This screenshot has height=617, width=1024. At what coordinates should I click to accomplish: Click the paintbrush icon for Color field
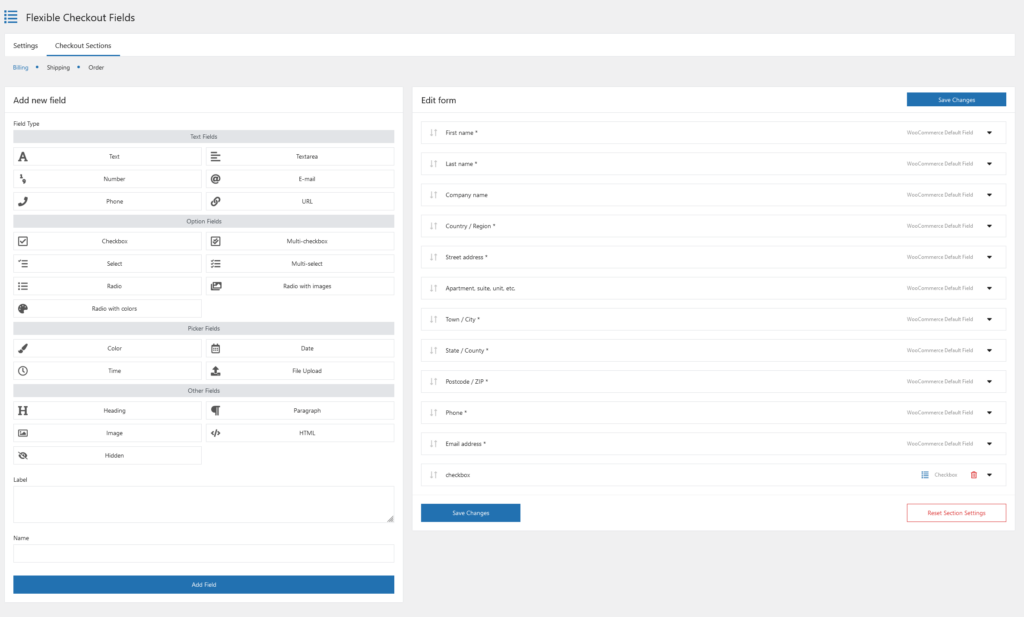click(23, 348)
